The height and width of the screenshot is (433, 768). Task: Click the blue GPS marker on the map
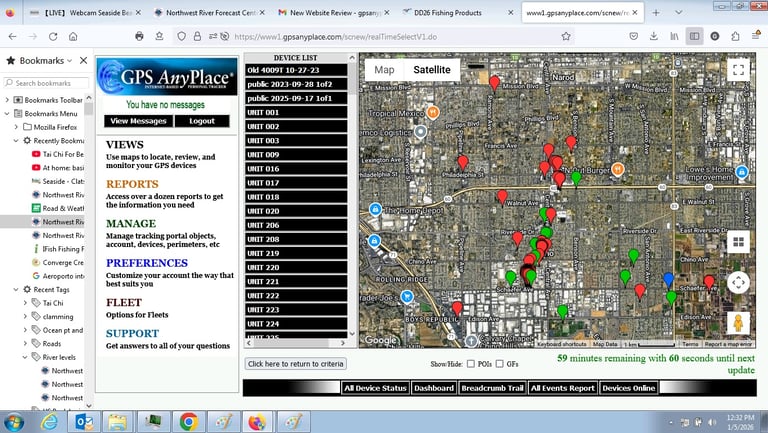click(668, 280)
